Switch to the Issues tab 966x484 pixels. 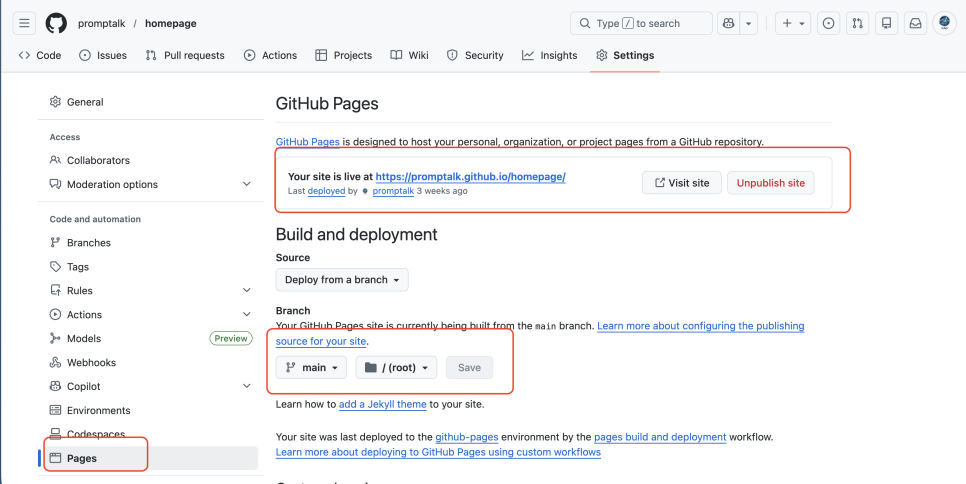[x=103, y=55]
